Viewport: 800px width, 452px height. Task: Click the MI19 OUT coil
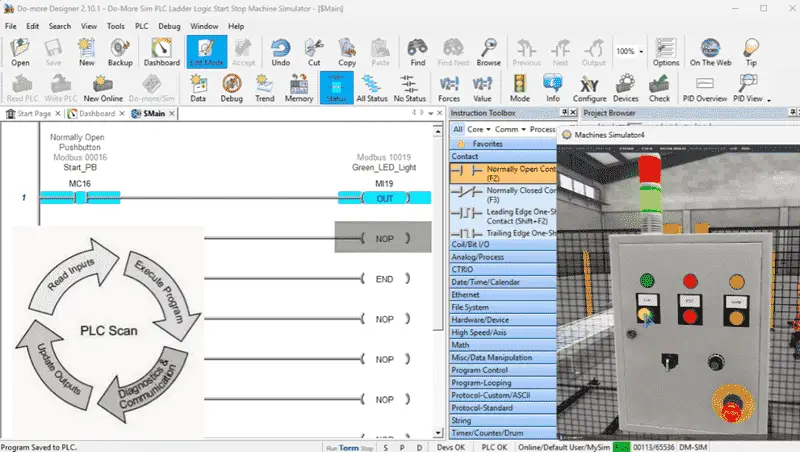click(385, 198)
